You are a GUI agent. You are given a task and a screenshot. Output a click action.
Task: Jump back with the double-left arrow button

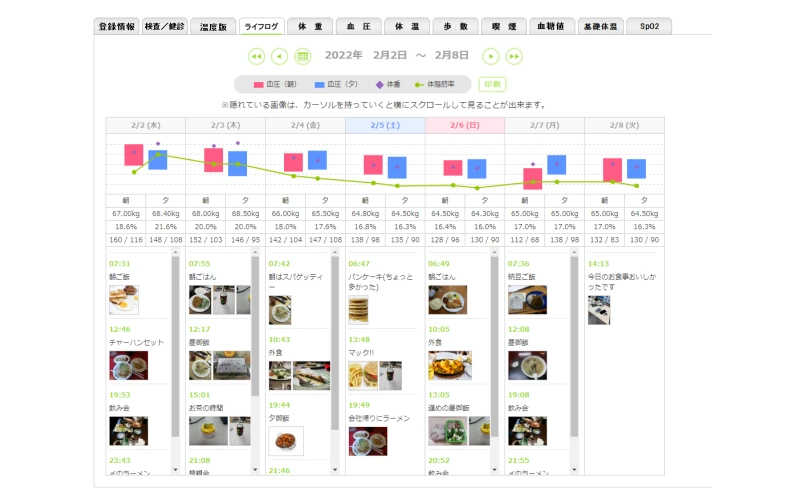[x=256, y=57]
